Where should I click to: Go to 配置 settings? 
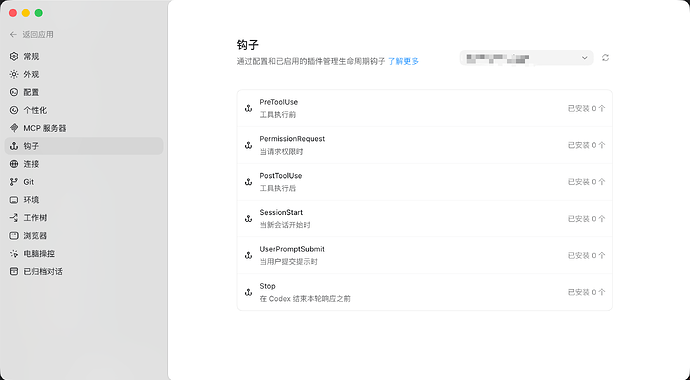click(x=84, y=92)
